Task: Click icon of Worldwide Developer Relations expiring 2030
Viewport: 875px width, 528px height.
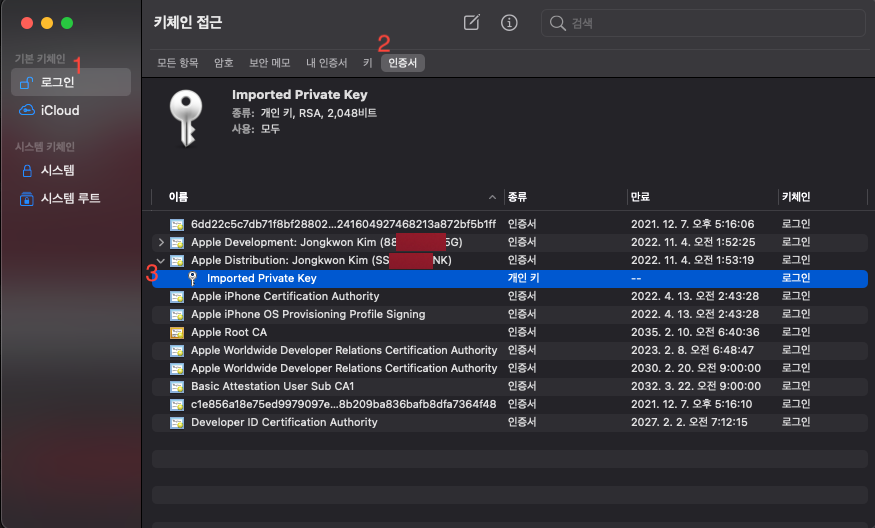Action: point(177,368)
